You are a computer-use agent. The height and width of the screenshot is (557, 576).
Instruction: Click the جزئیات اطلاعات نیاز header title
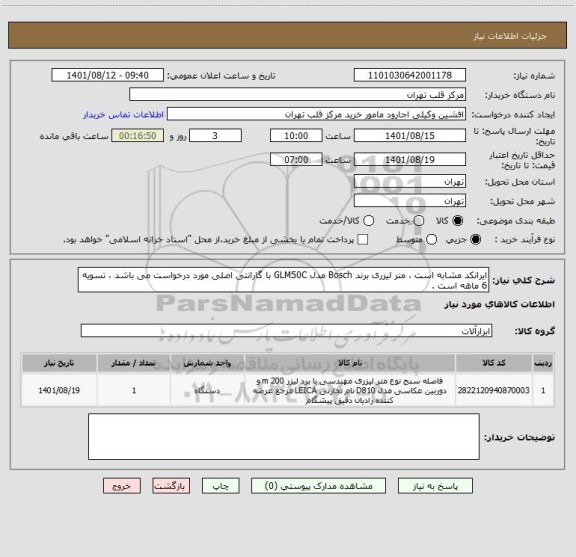(510, 36)
